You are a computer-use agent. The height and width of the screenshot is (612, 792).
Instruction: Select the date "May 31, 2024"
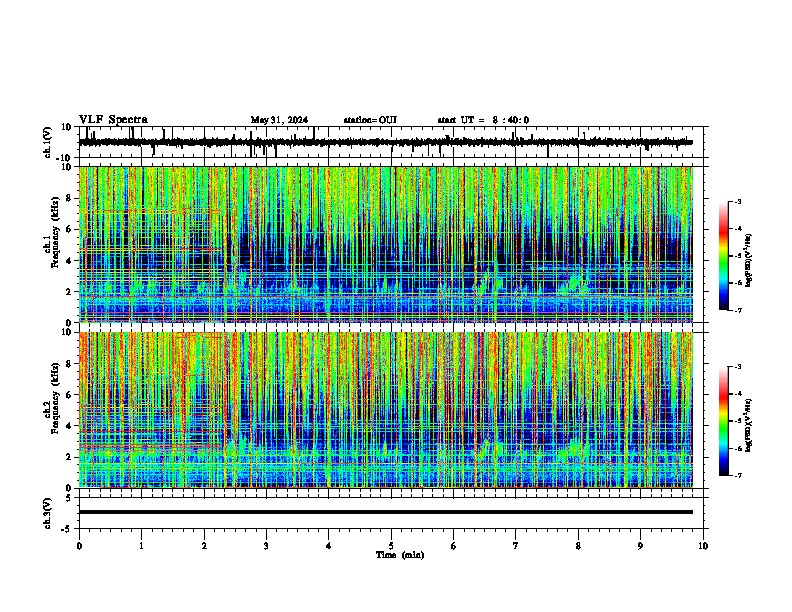(279, 120)
